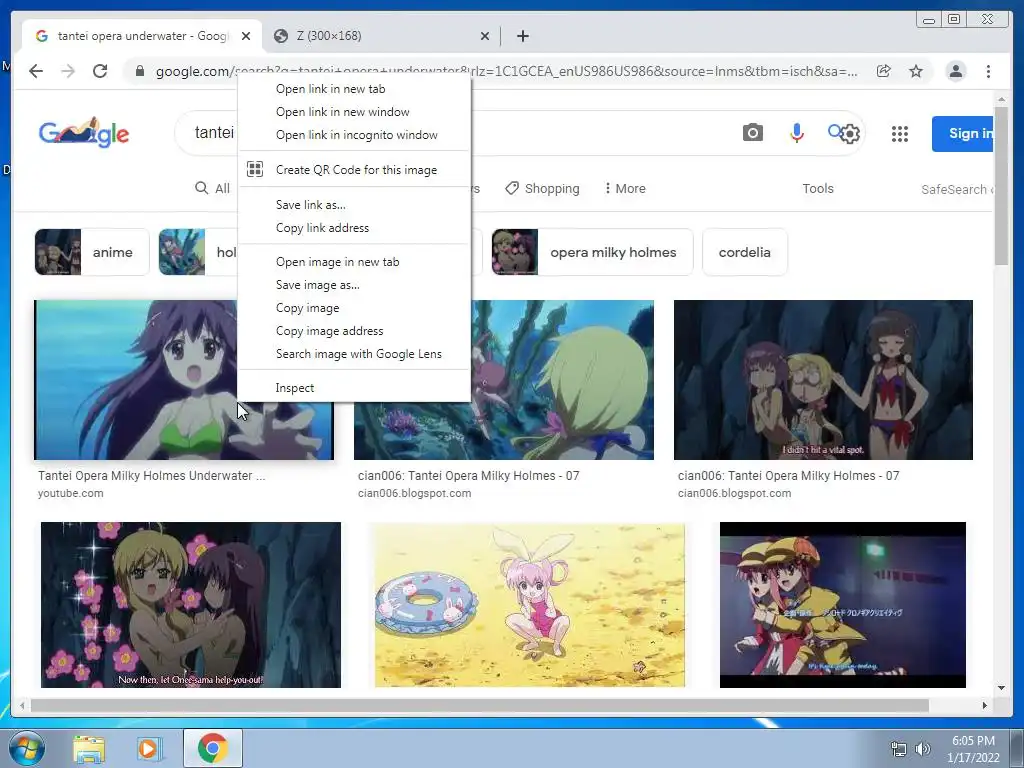
Task: Go to the Shopping results tab
Action: pos(542,189)
